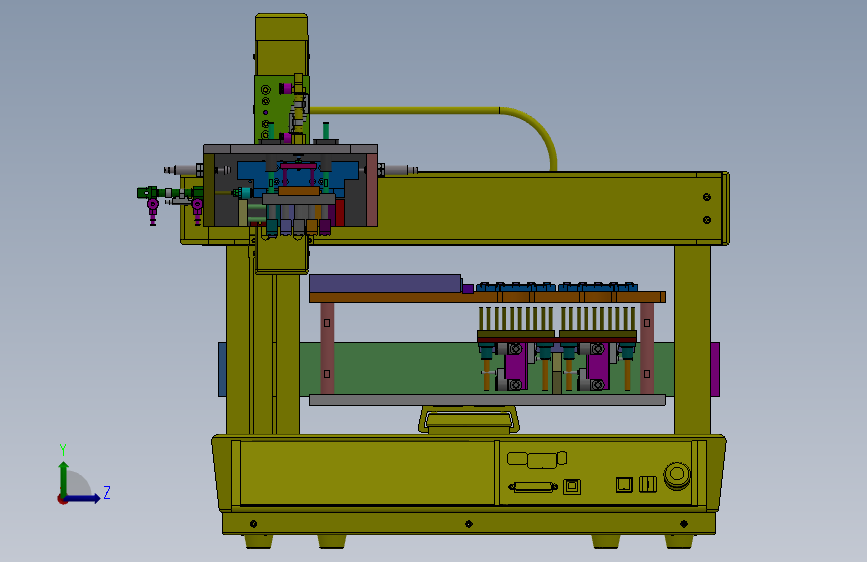
Task: Select the orange worktable plate
Action: 487,298
